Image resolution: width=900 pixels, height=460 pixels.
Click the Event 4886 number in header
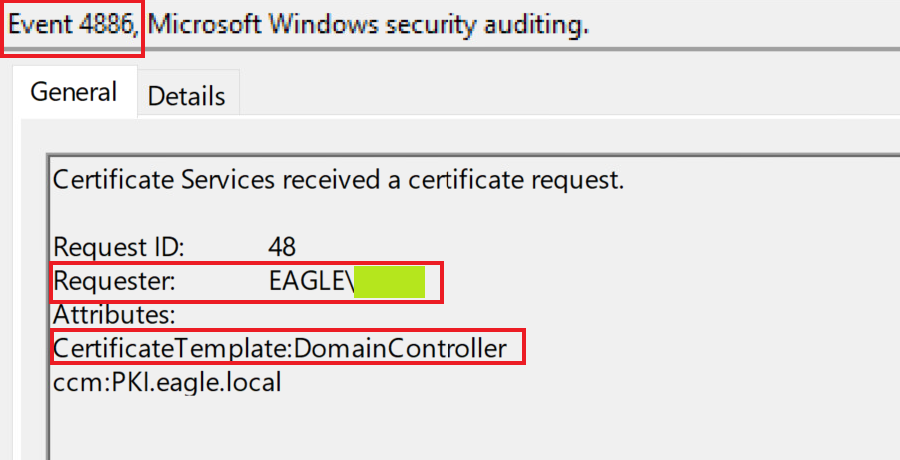[x=106, y=25]
